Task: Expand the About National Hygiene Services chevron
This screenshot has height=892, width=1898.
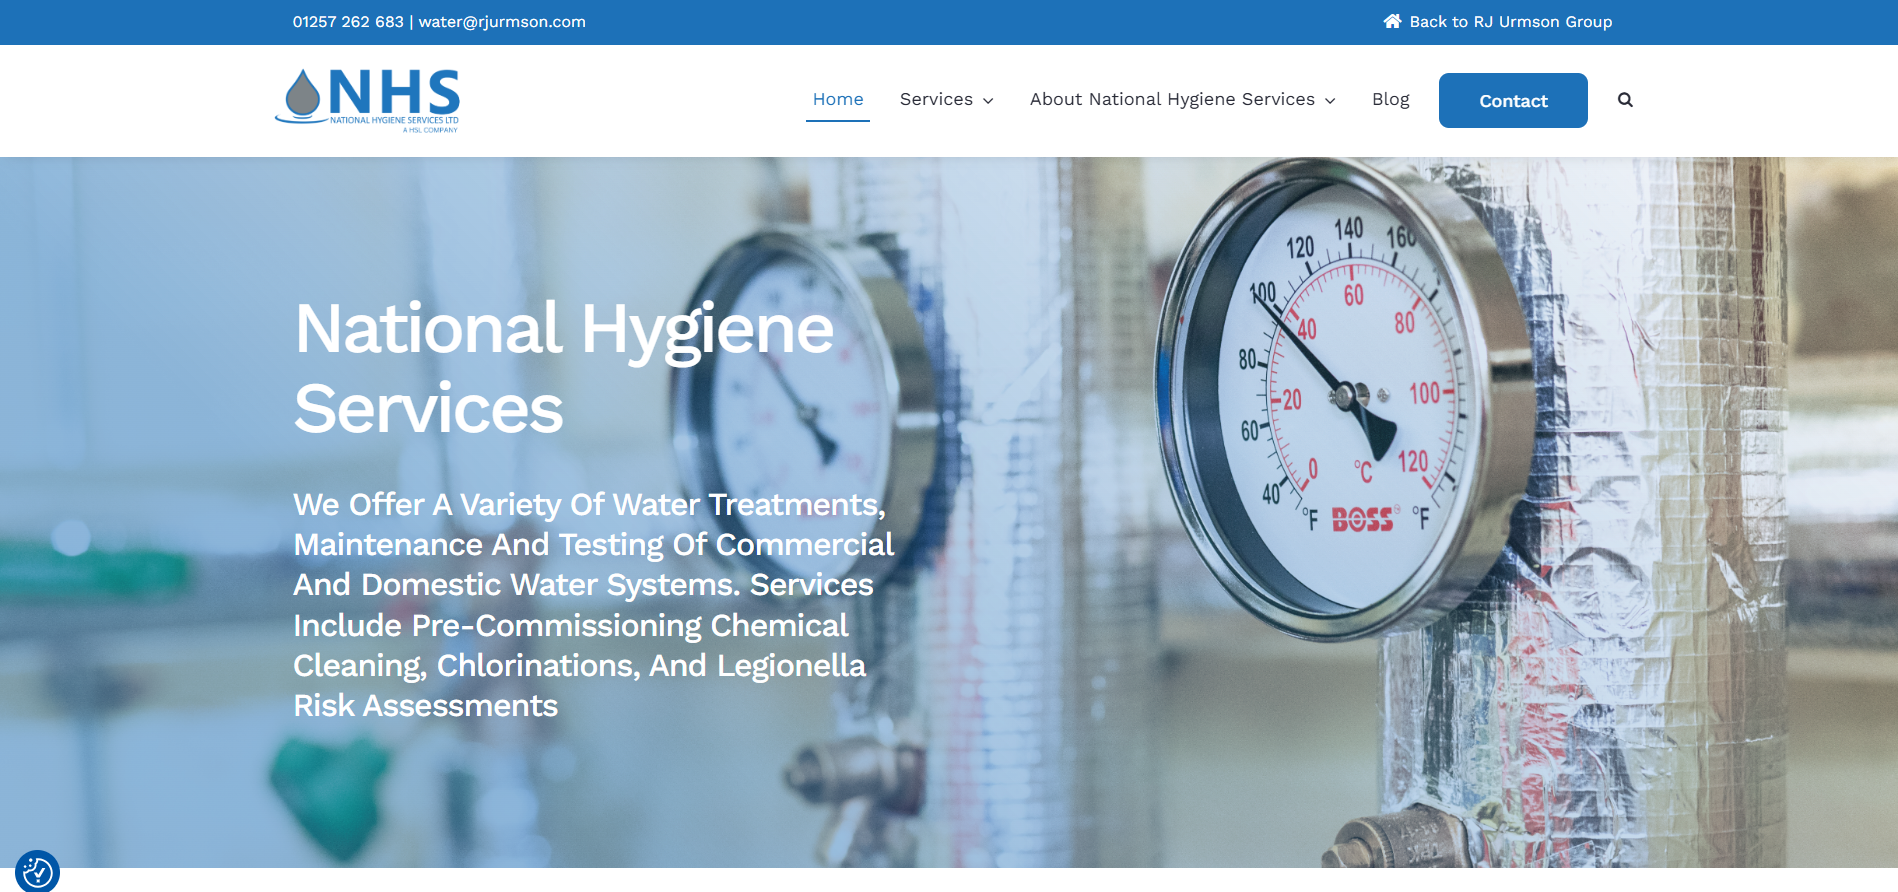Action: [x=1330, y=101]
